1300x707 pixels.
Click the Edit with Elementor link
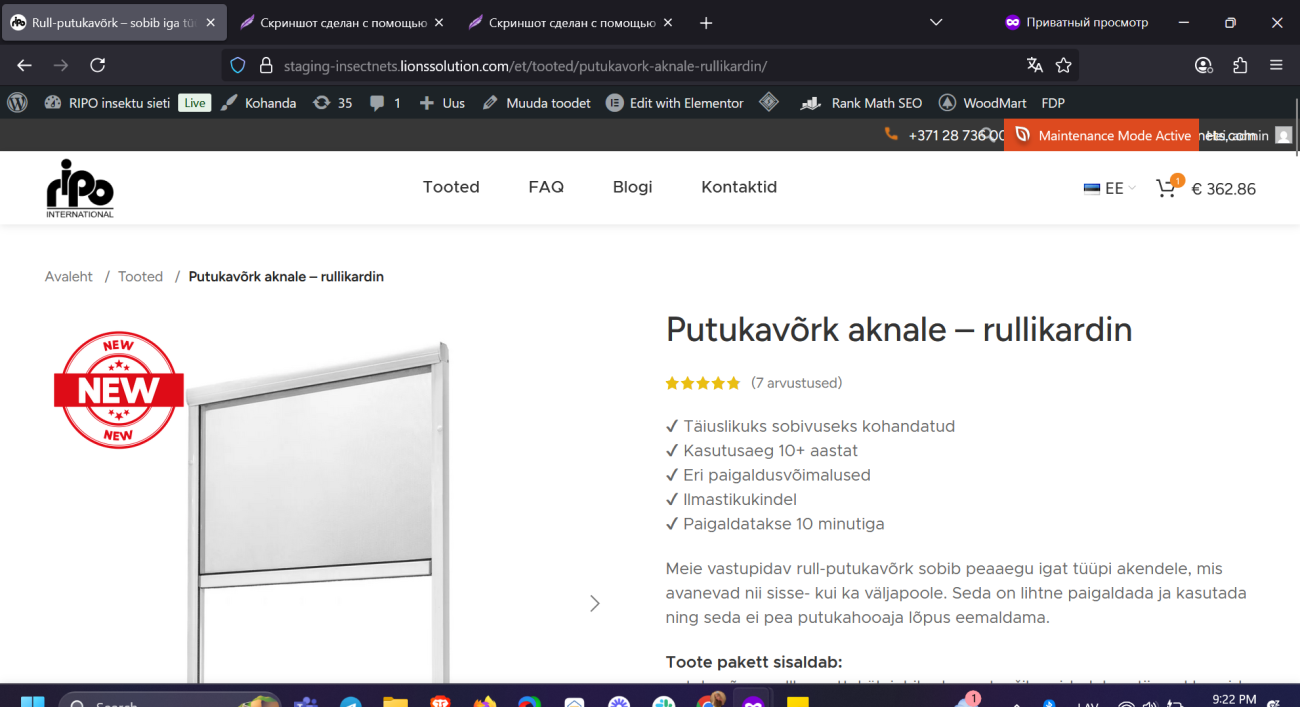coord(676,103)
